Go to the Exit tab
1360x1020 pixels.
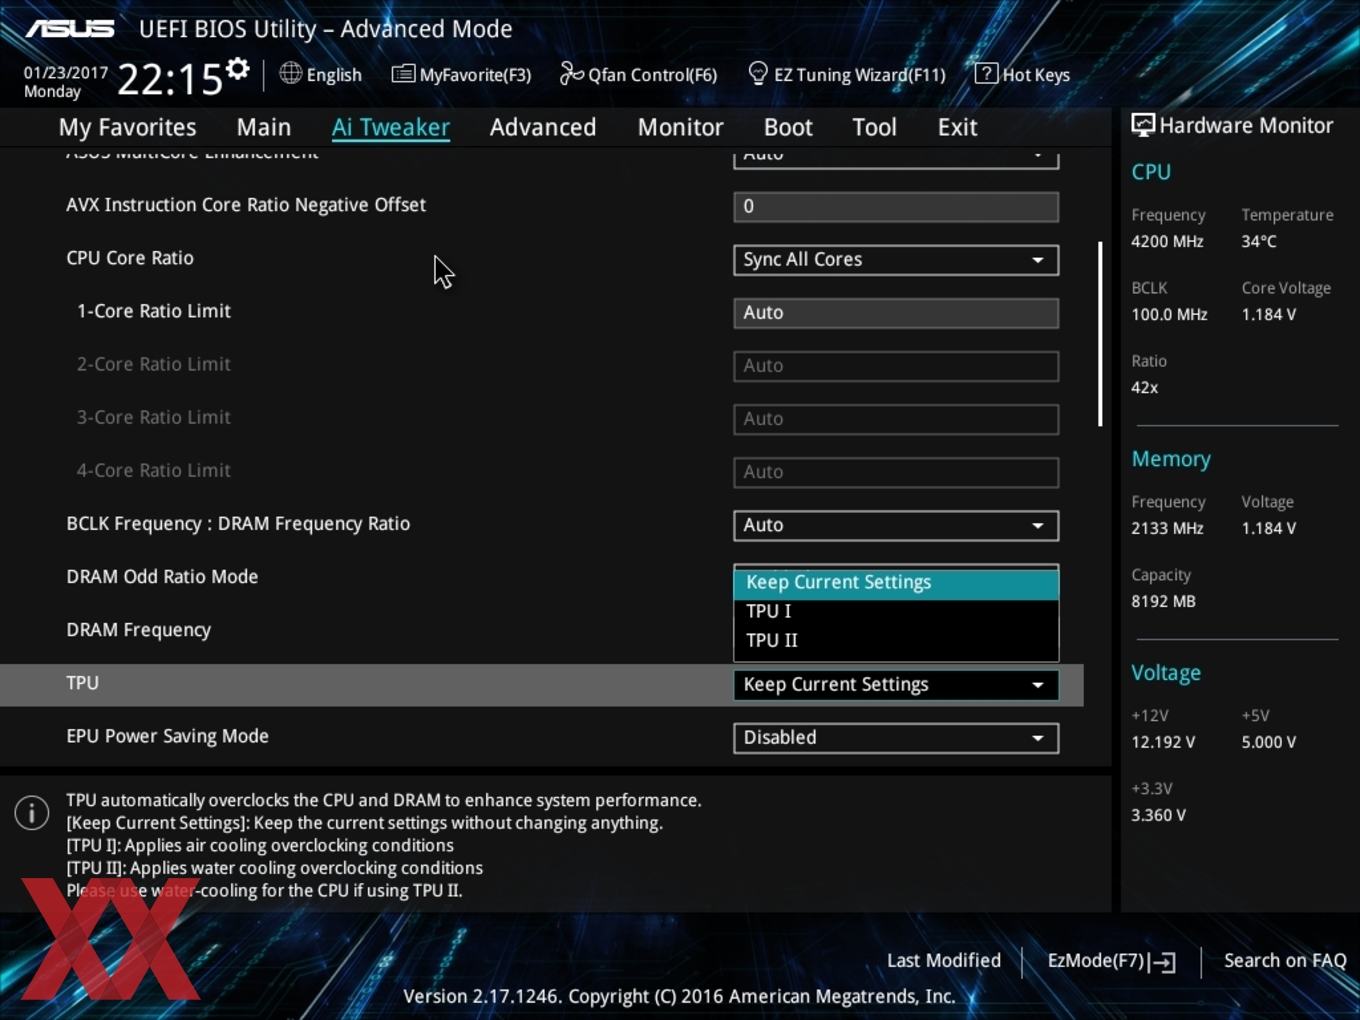[x=957, y=127]
